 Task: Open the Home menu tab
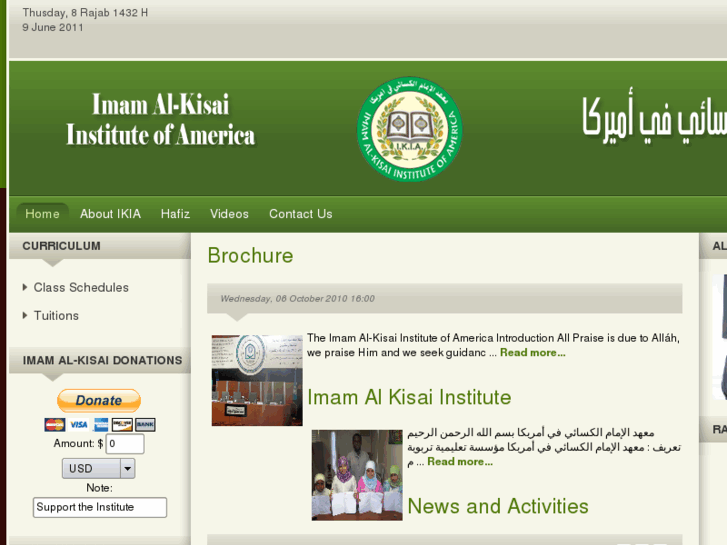point(42,214)
